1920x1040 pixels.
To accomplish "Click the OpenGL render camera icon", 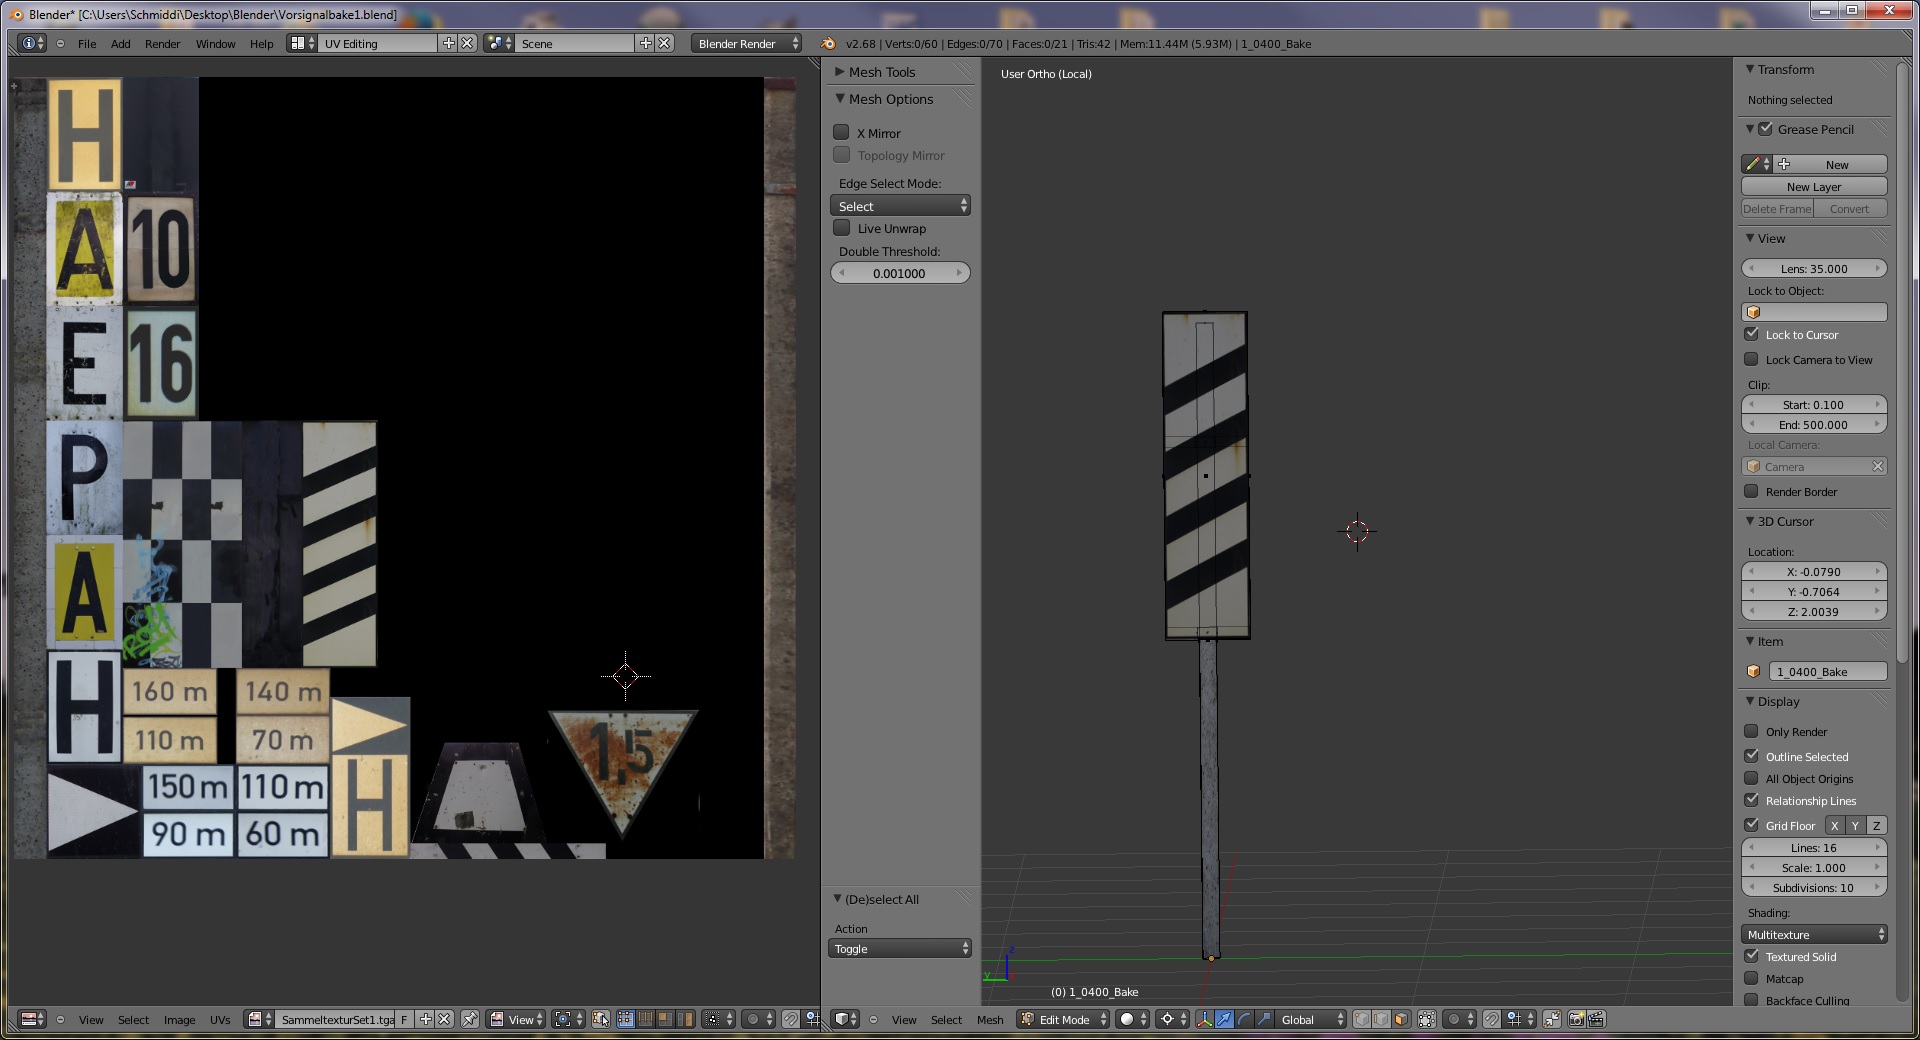I will 1576,1019.
